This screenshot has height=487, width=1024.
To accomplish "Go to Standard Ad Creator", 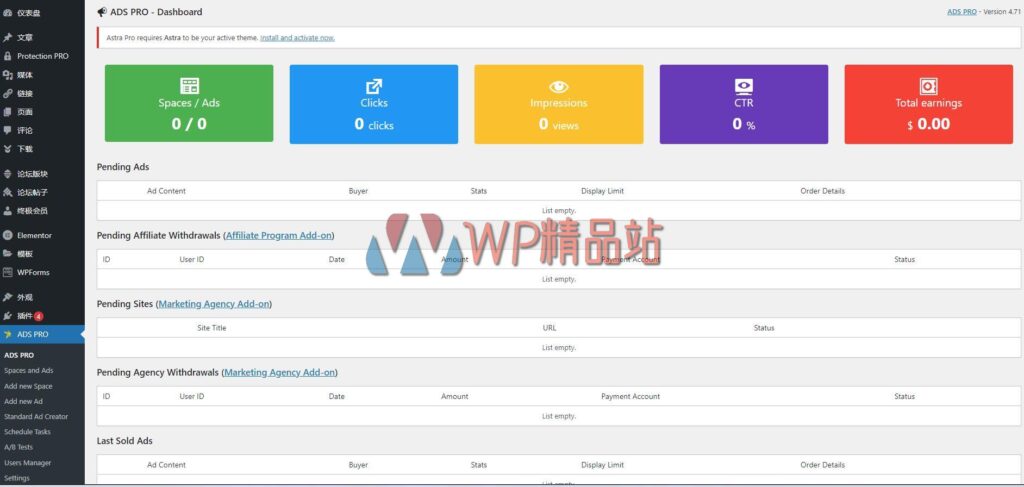I will [36, 416].
